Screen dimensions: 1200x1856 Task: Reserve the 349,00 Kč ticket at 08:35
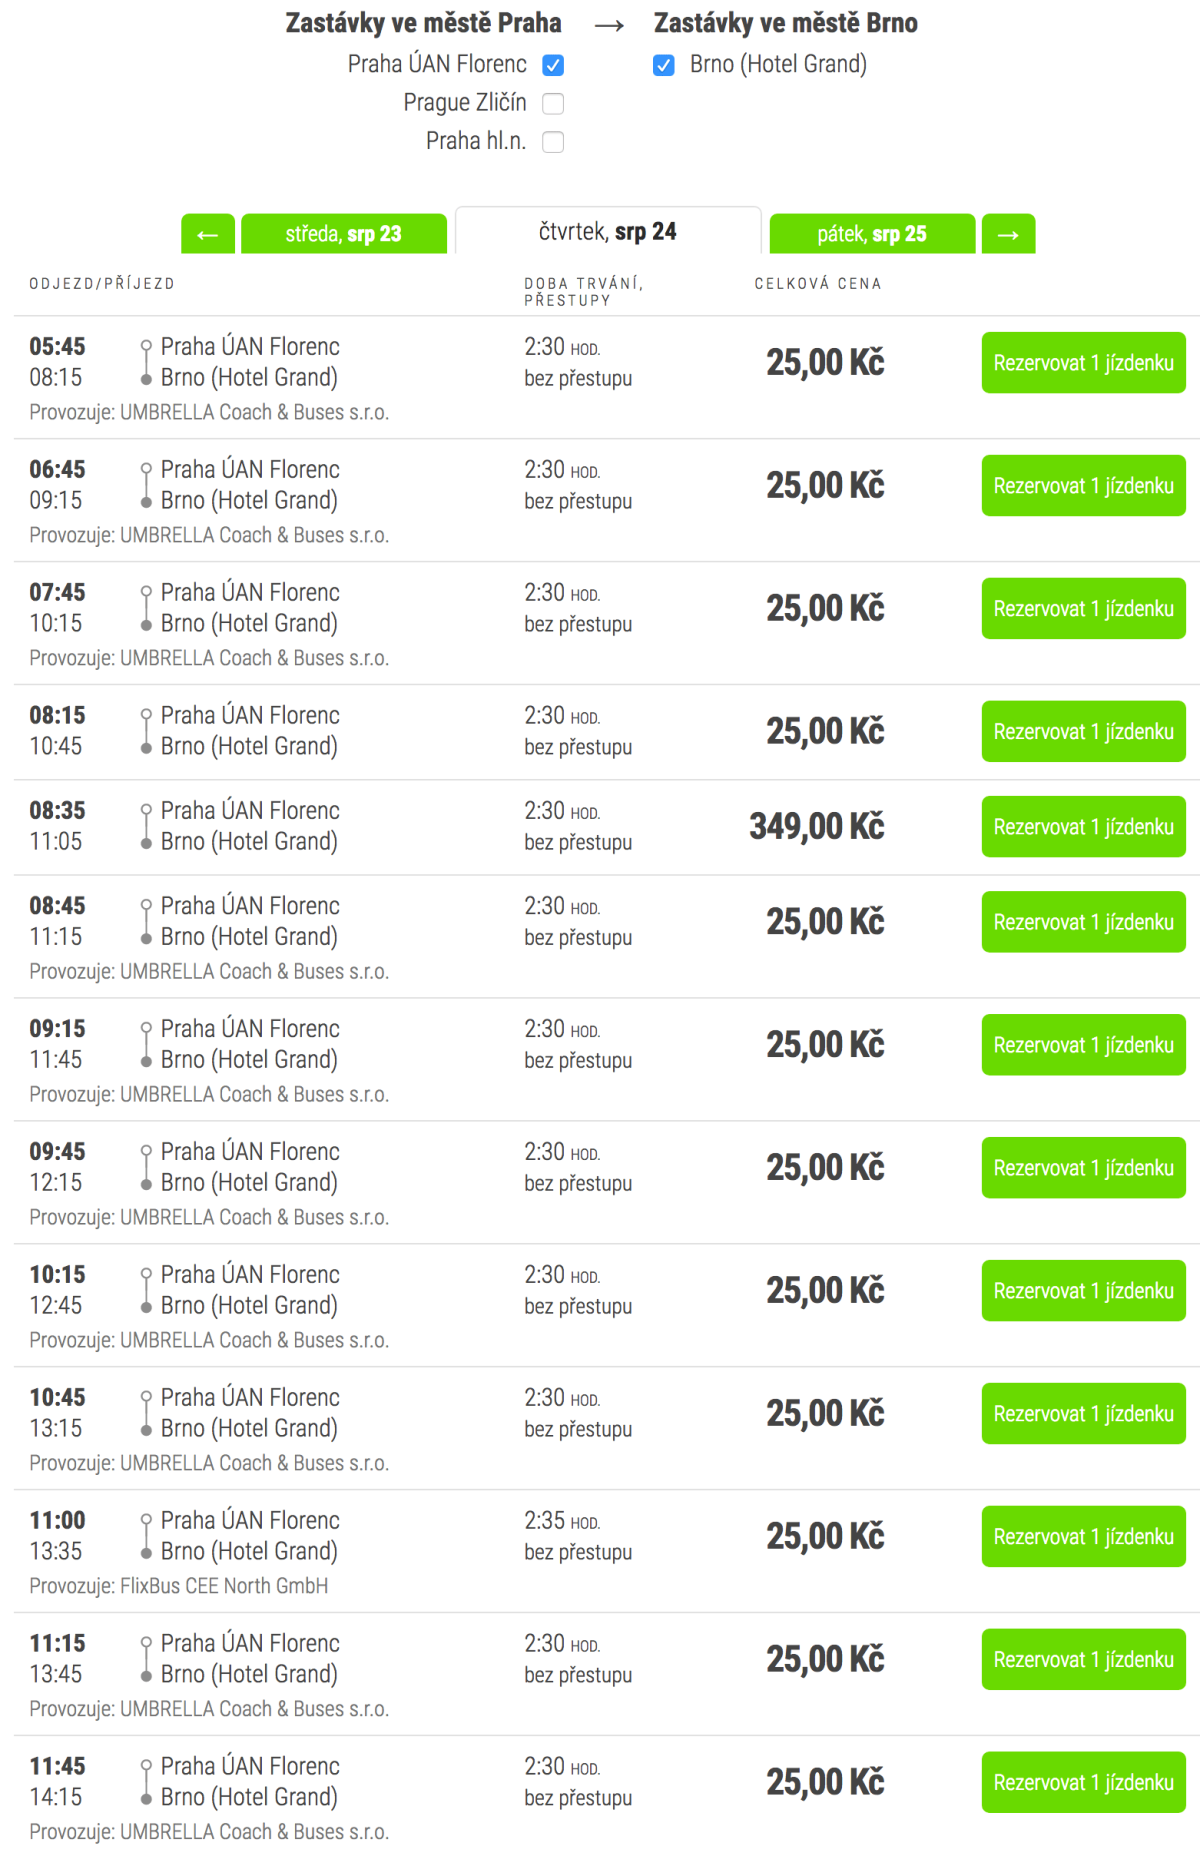point(1083,827)
